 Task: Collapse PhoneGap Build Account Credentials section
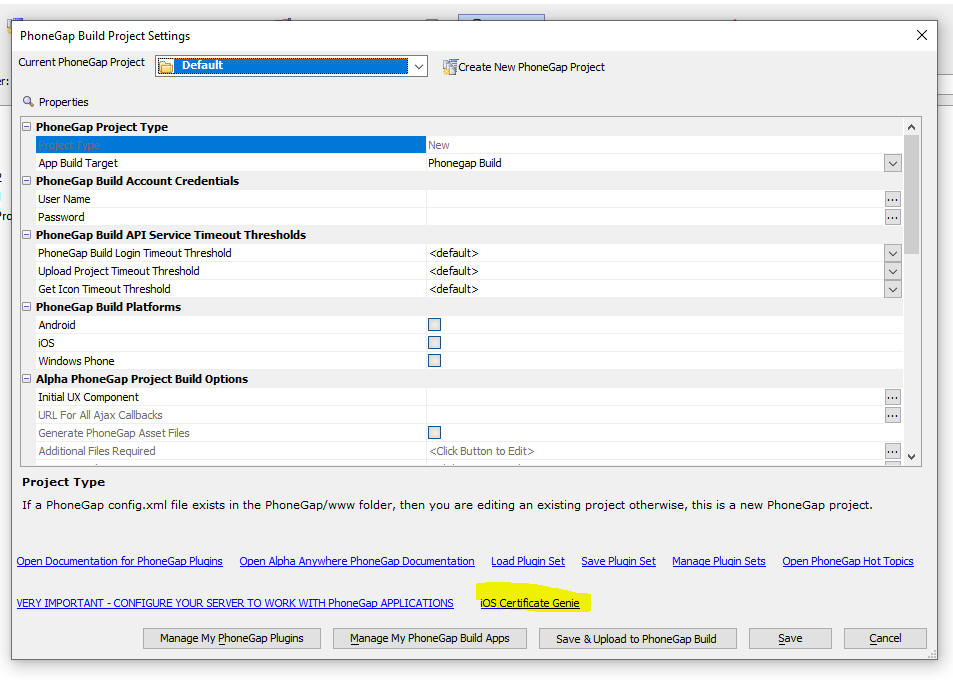(x=27, y=181)
